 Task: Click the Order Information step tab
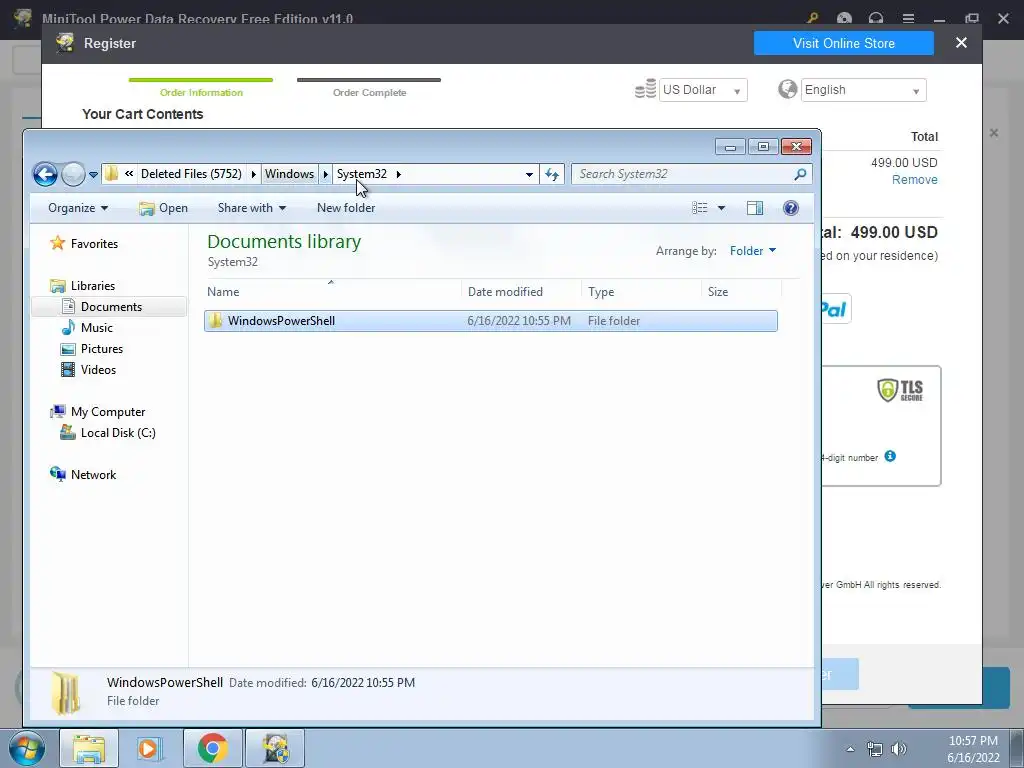coord(201,87)
